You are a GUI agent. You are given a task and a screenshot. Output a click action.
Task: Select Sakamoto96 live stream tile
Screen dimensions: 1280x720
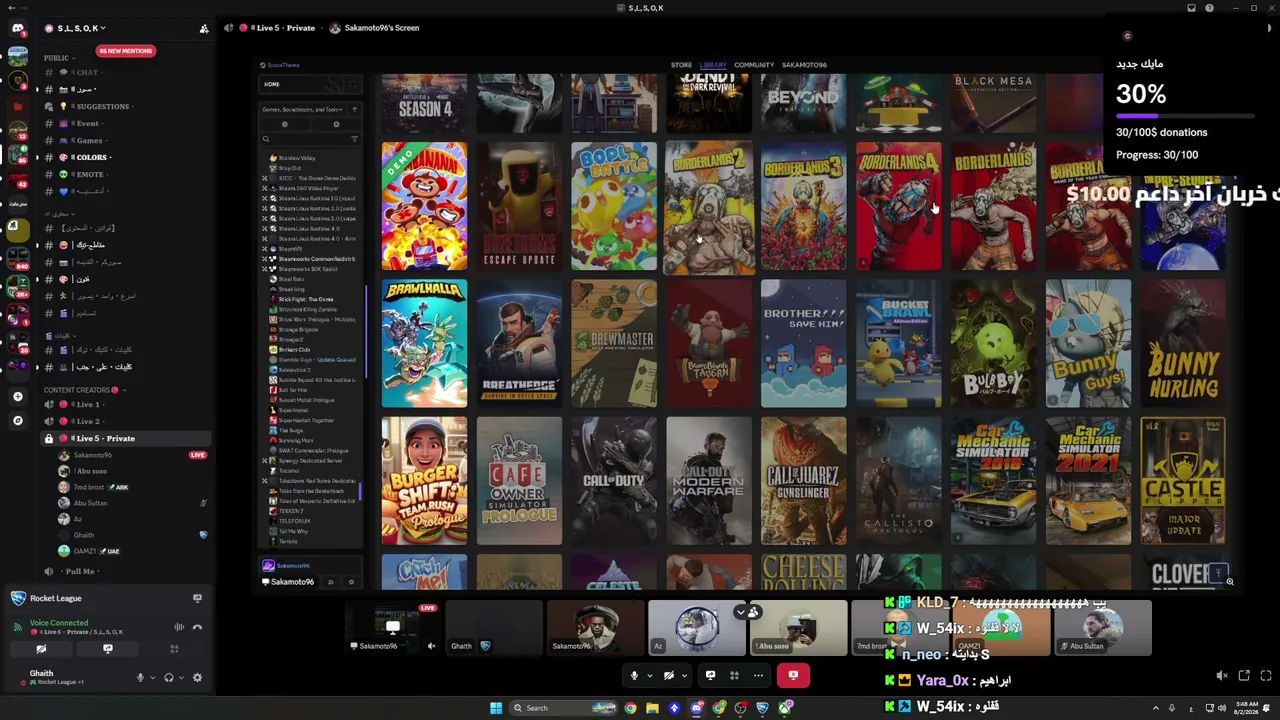tap(393, 627)
